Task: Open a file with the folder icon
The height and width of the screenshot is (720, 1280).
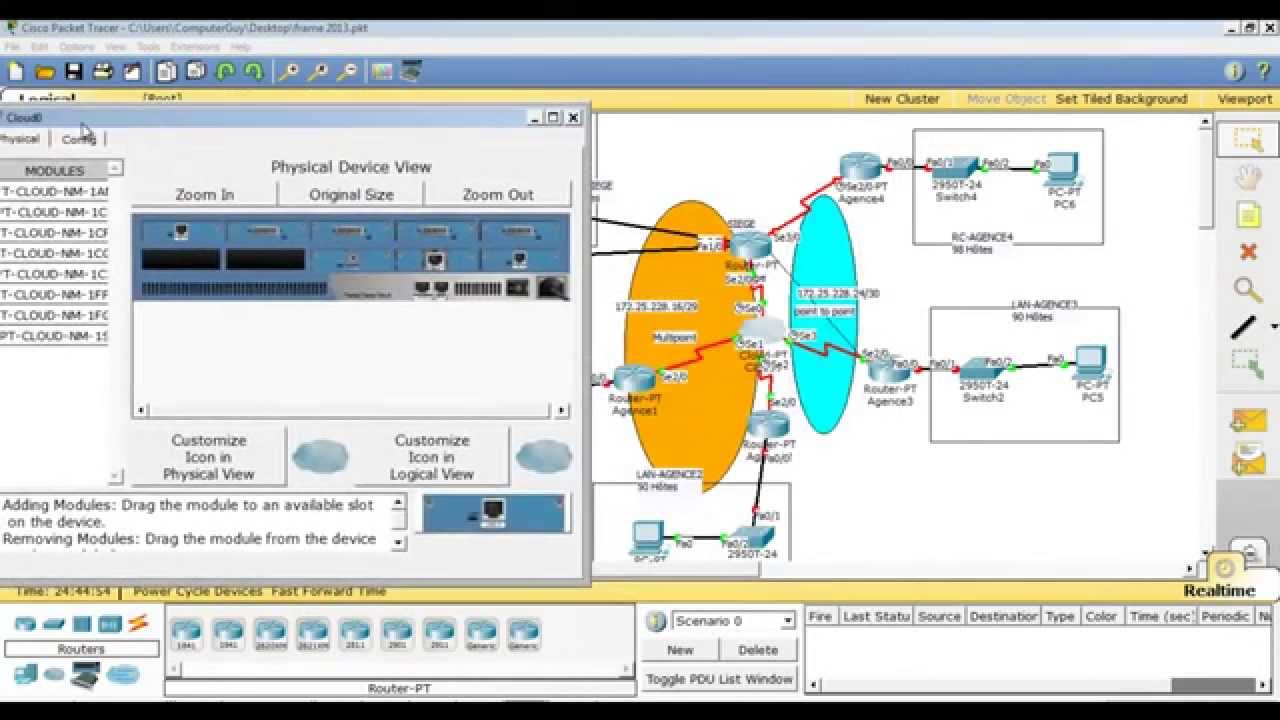Action: coord(45,71)
